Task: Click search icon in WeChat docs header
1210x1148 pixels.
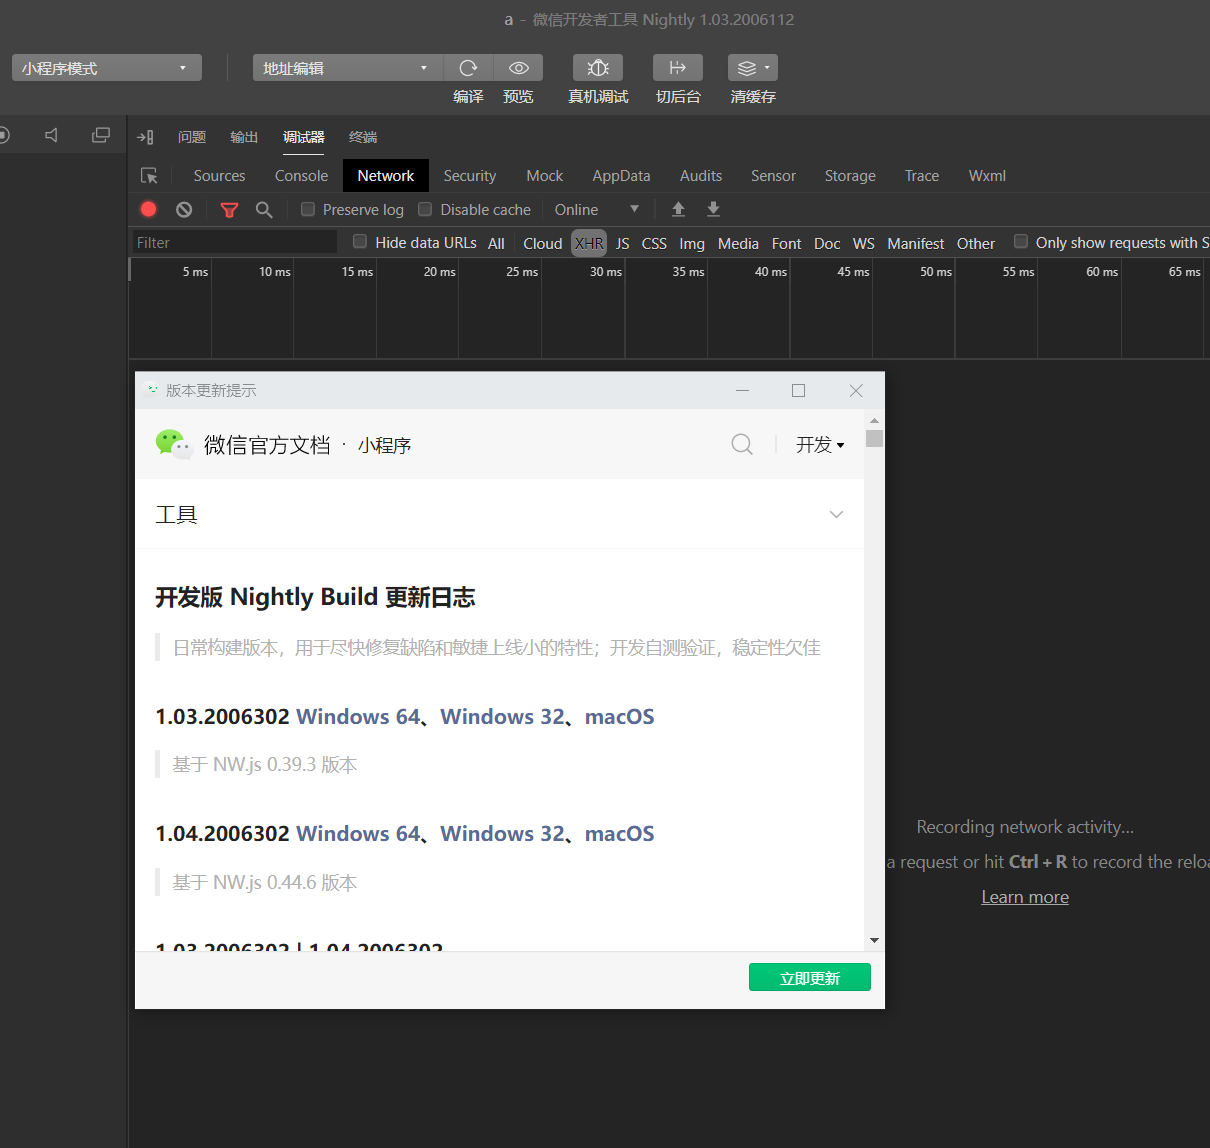Action: [x=742, y=444]
